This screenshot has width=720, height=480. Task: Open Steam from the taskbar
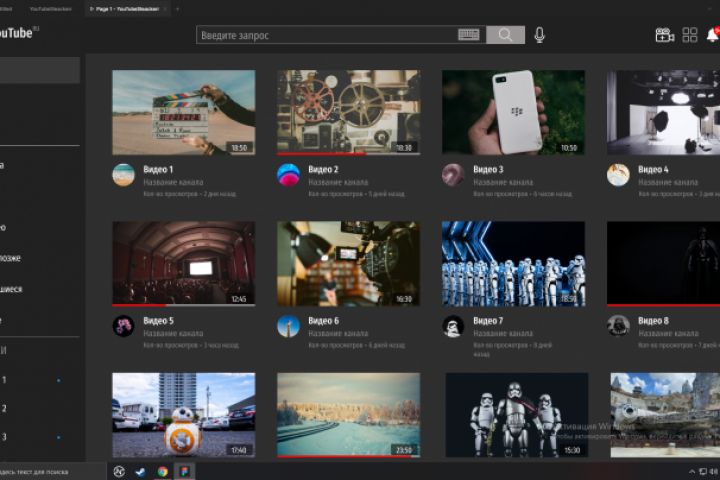tap(140, 472)
